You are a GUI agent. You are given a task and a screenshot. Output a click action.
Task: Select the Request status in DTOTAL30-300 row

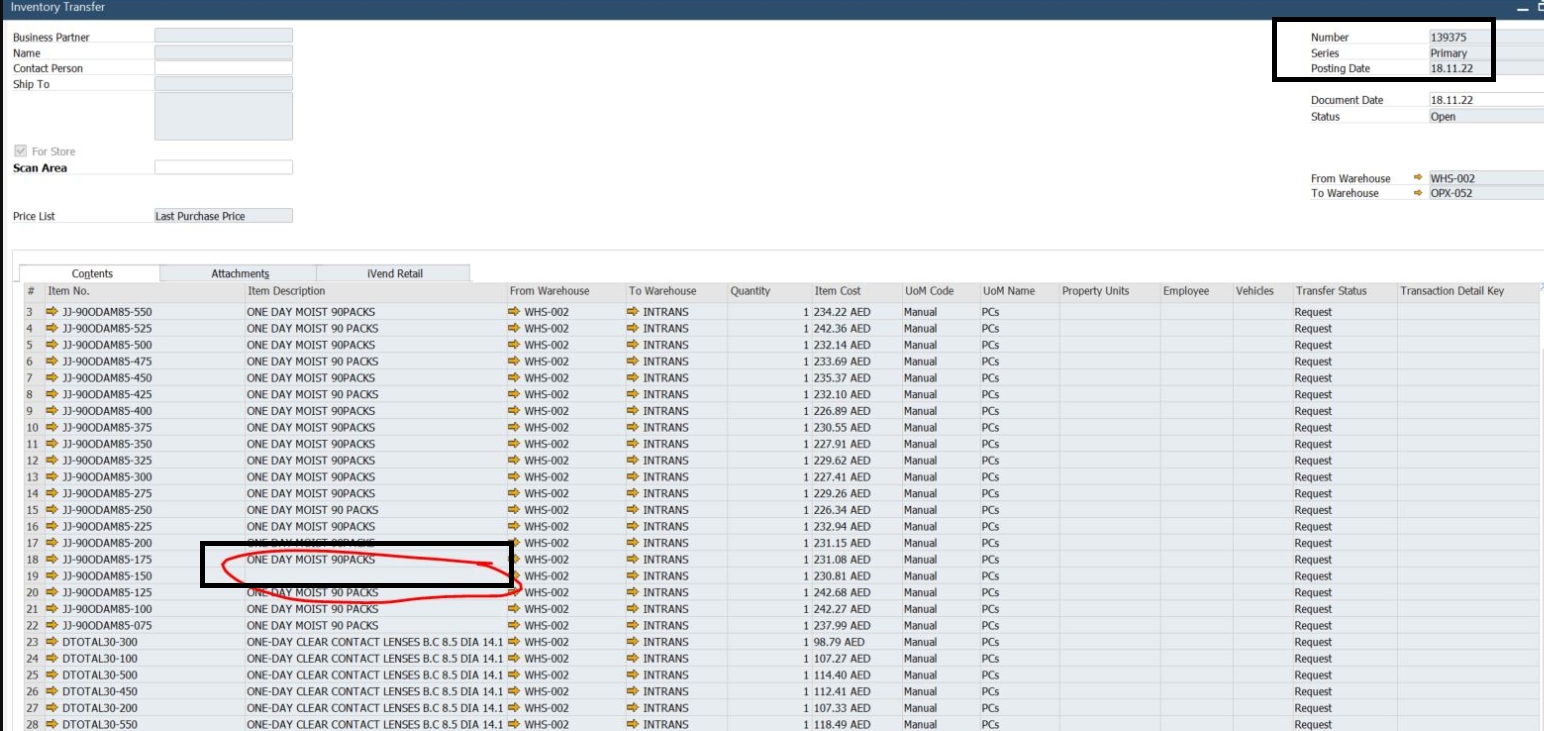pyautogui.click(x=1344, y=642)
